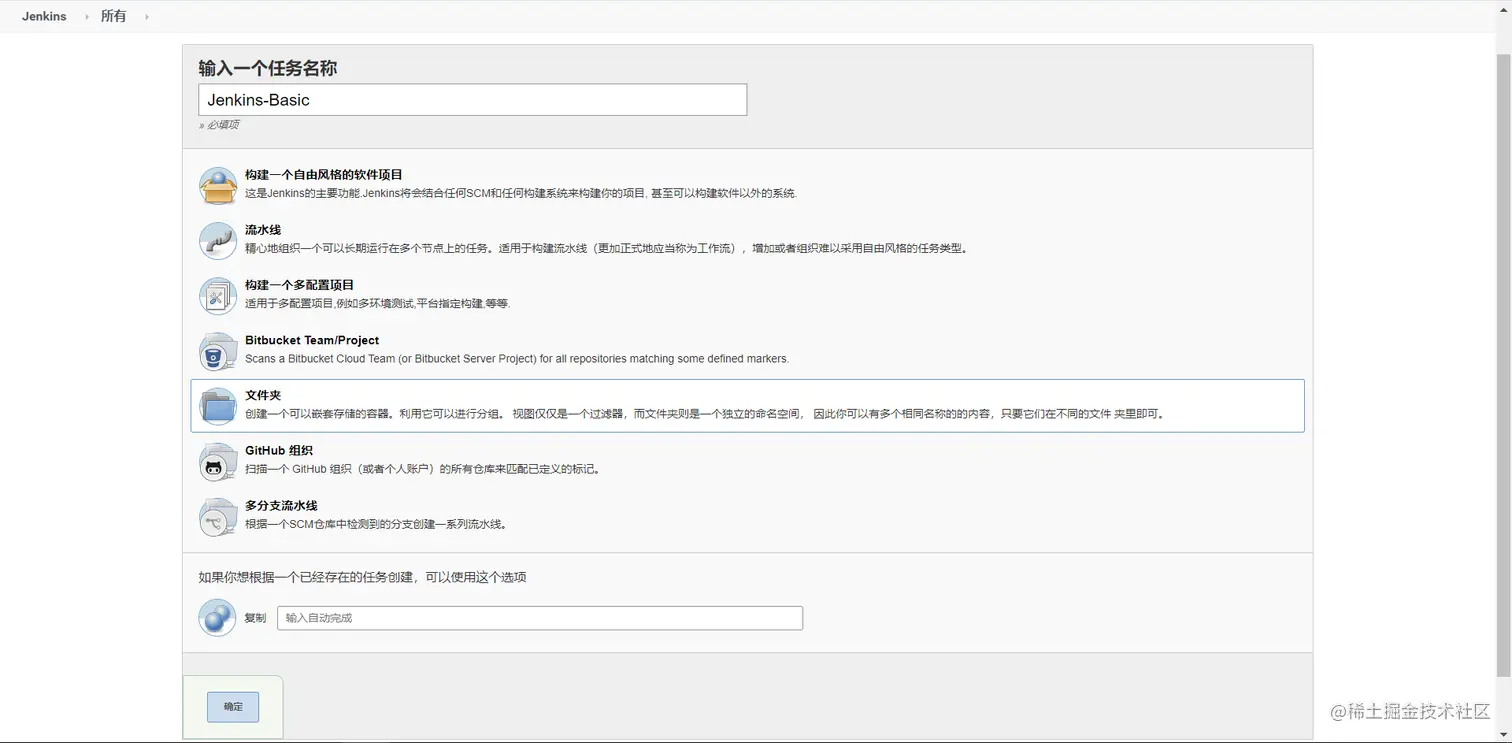Screen dimensions: 1512x743
Task: Click the freestyle project description about SCM
Action: [521, 193]
